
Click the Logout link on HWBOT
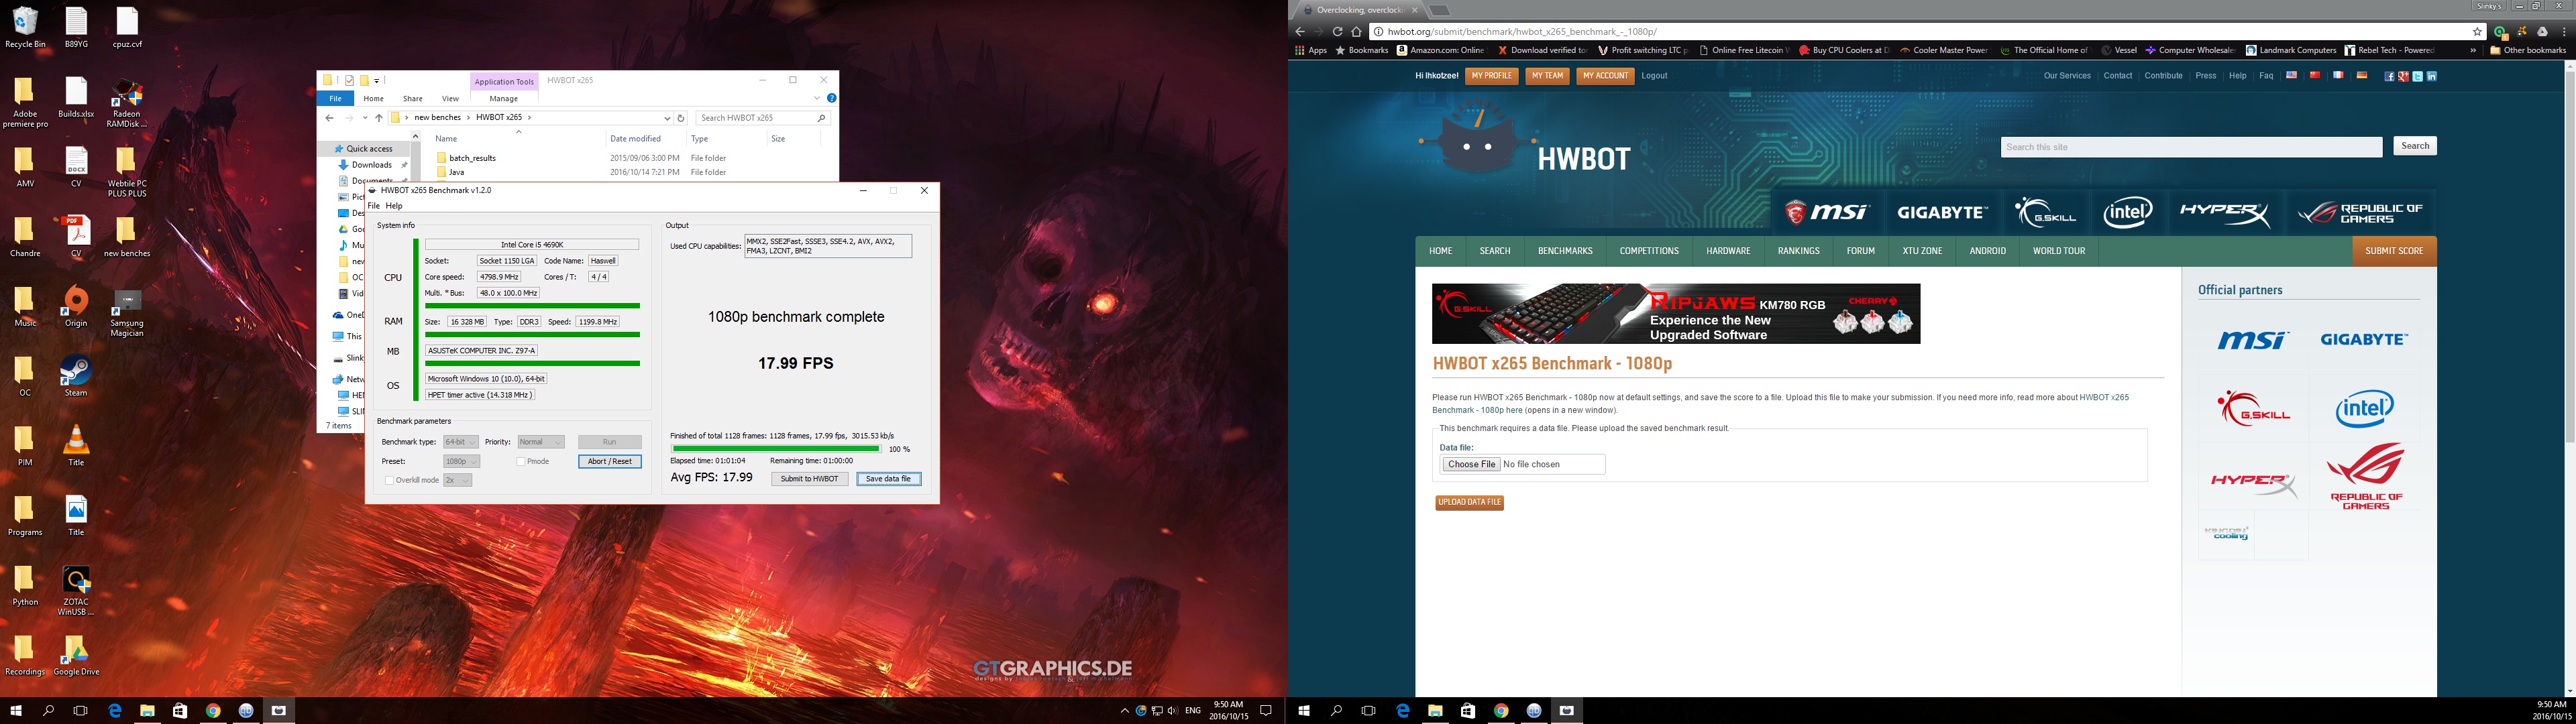click(x=1654, y=76)
